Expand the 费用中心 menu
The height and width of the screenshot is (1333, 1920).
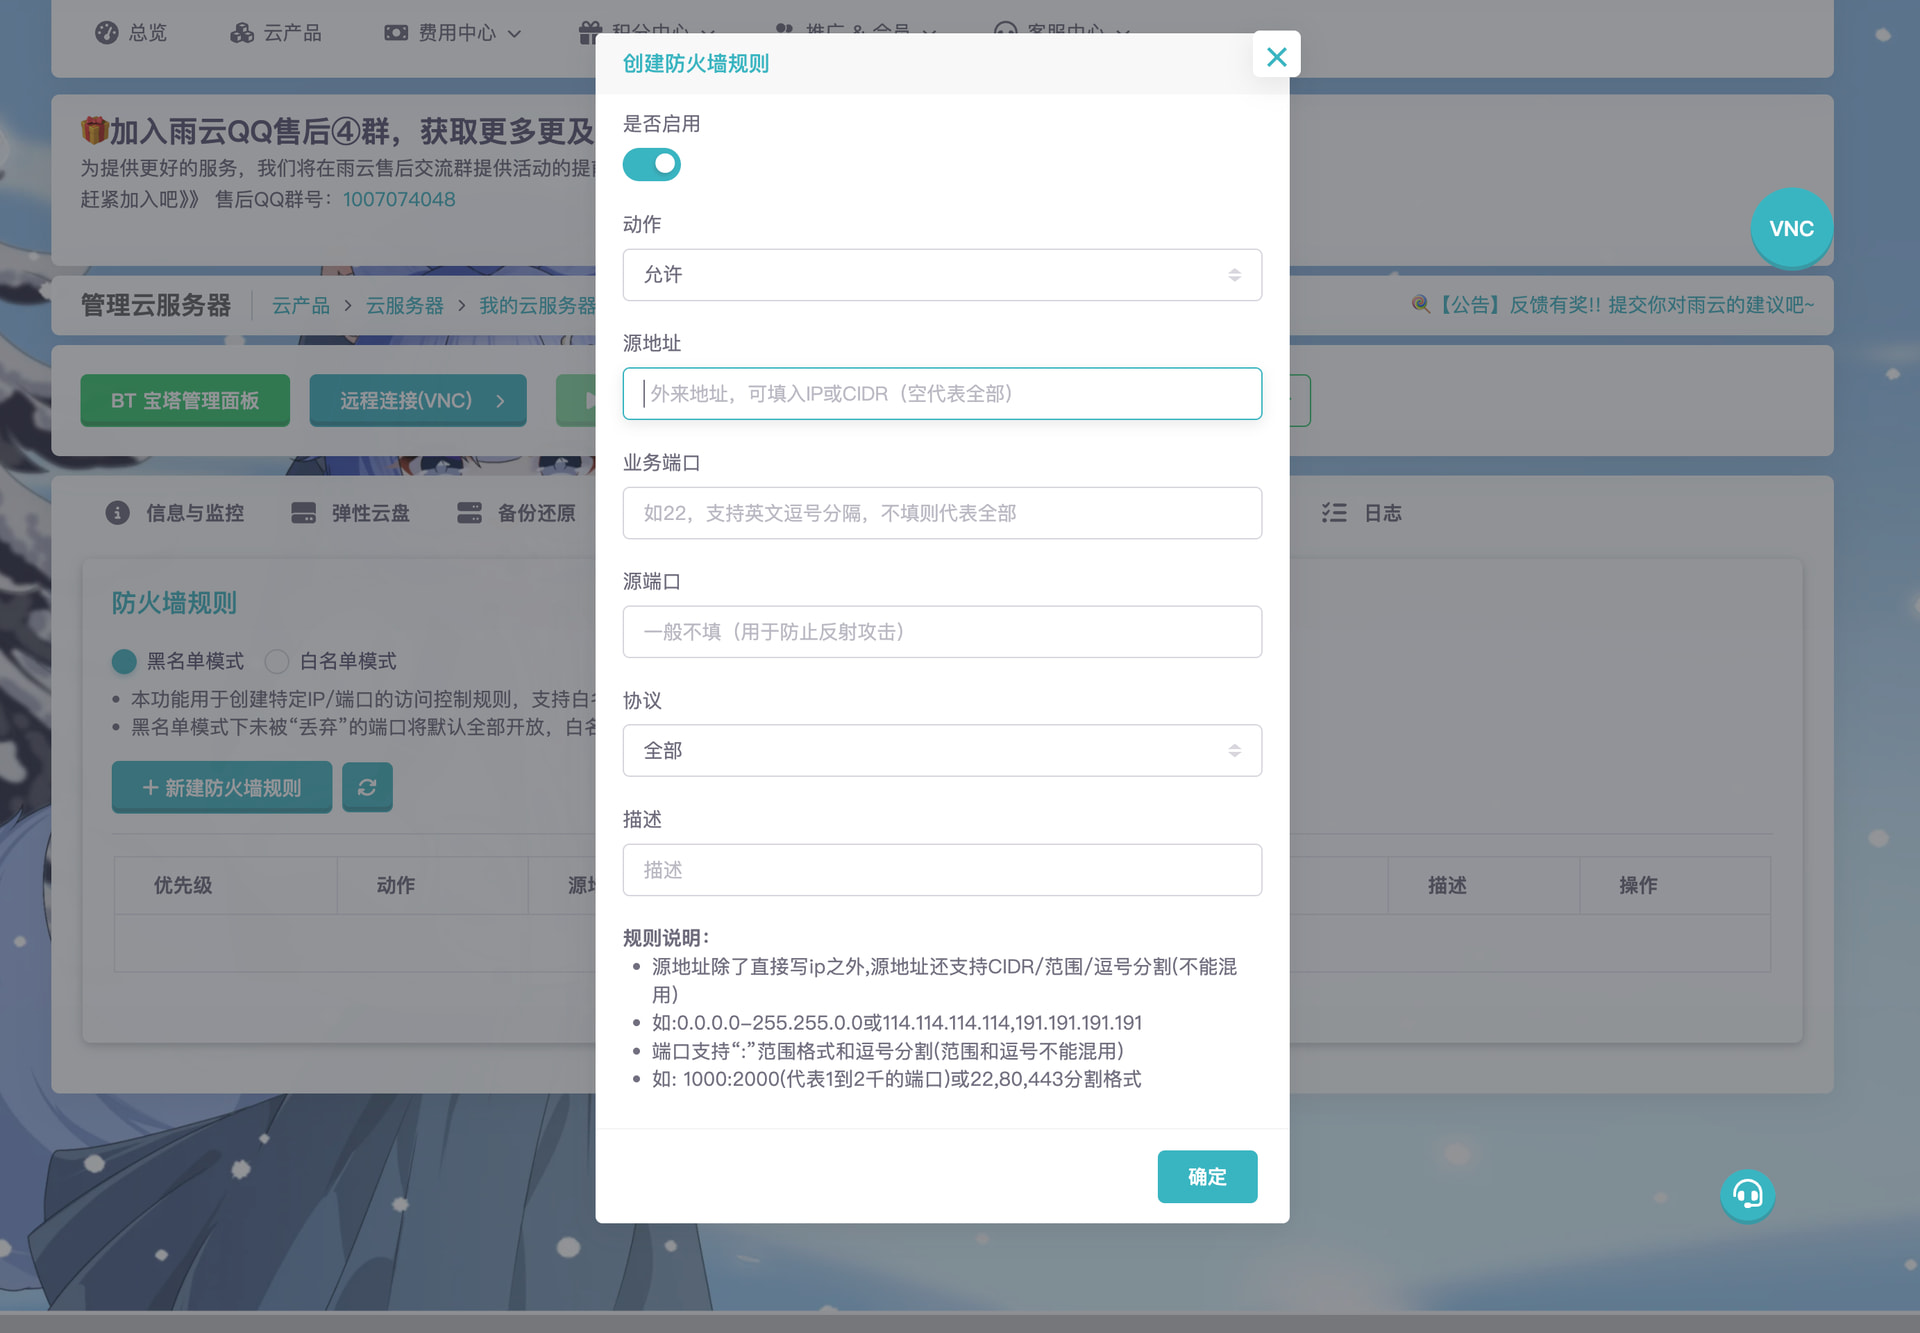[455, 32]
